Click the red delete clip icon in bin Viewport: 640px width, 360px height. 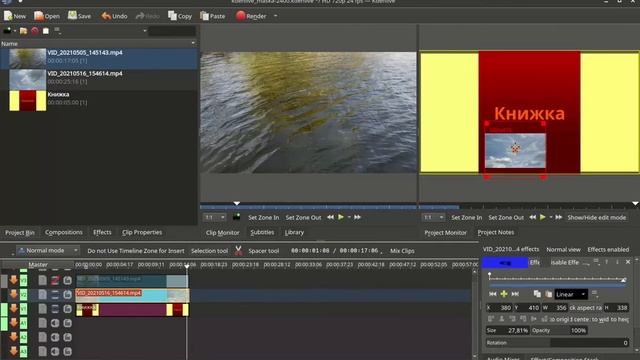35,31
